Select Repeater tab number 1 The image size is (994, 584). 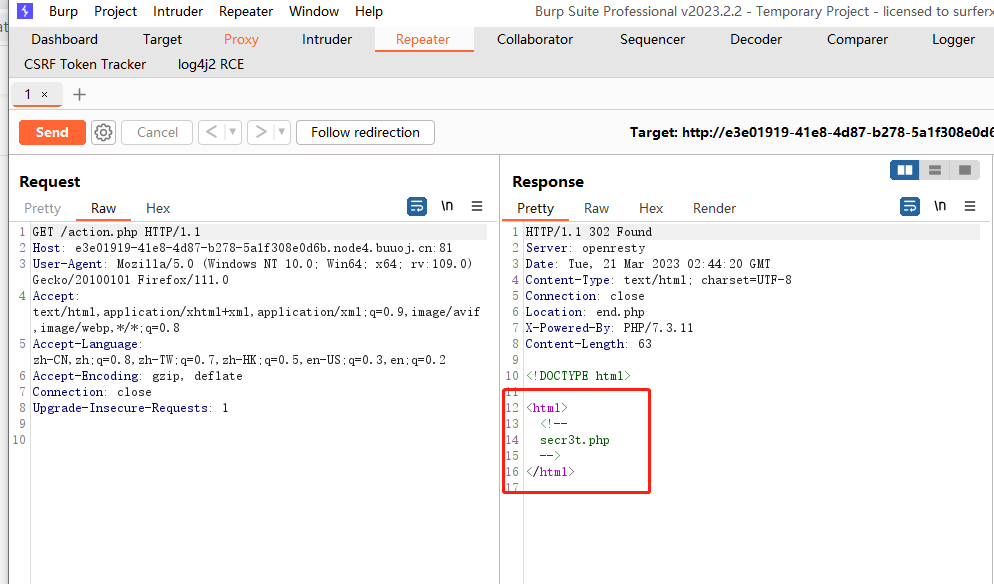pos(27,94)
